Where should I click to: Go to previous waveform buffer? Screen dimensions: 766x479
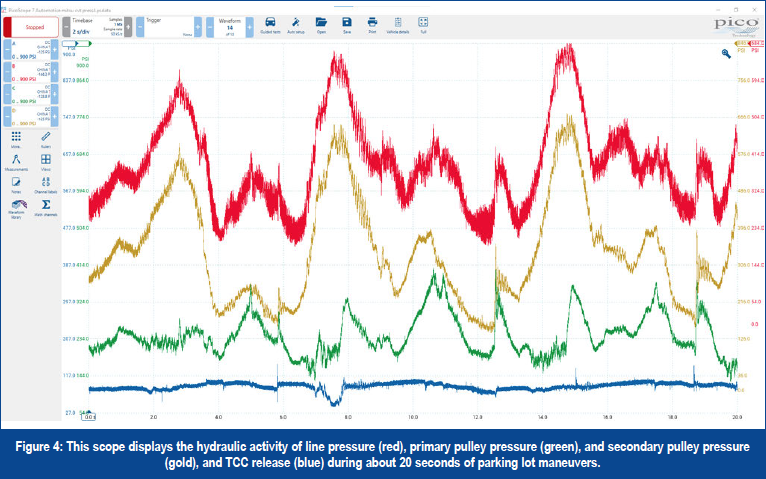pyautogui.click(x=210, y=27)
